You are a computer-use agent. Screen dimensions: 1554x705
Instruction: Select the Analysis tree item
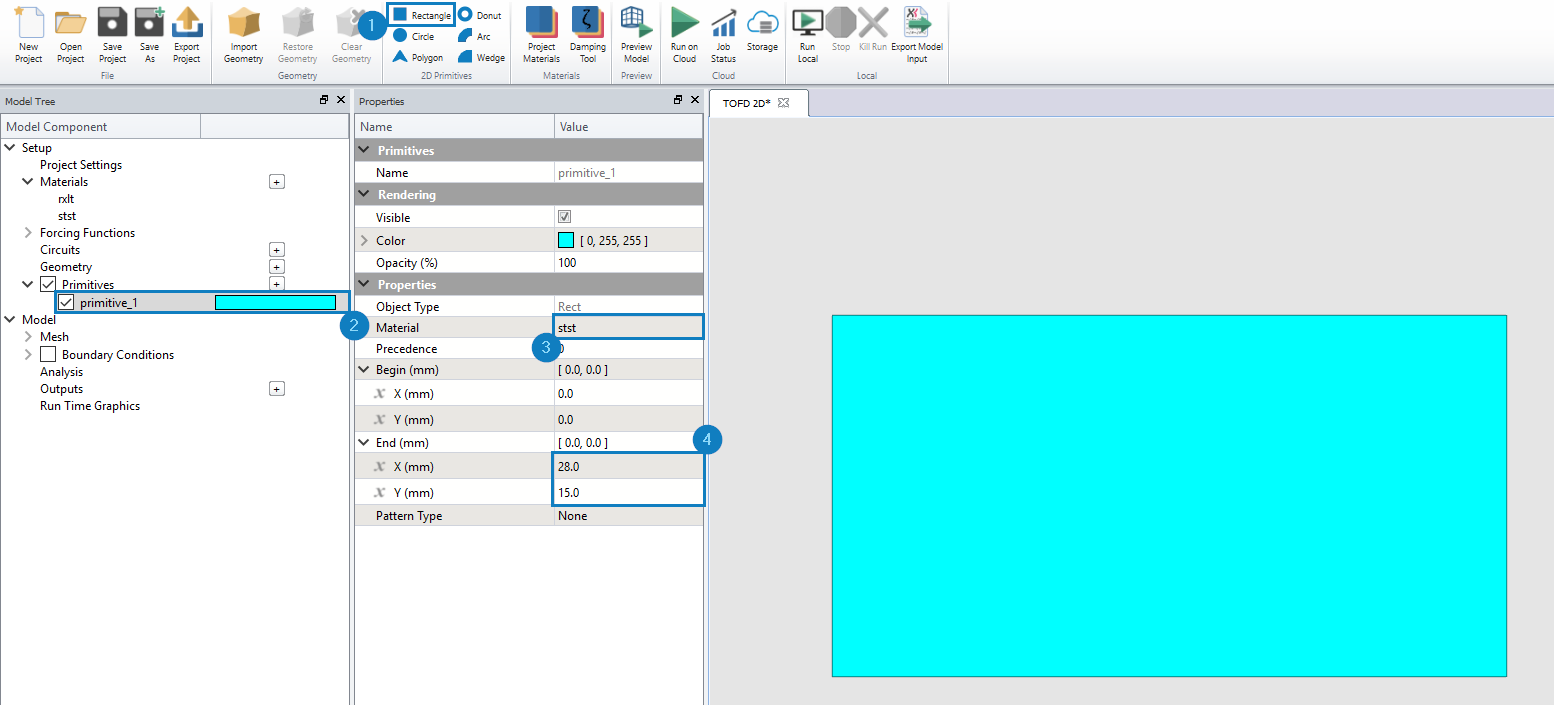click(x=62, y=372)
